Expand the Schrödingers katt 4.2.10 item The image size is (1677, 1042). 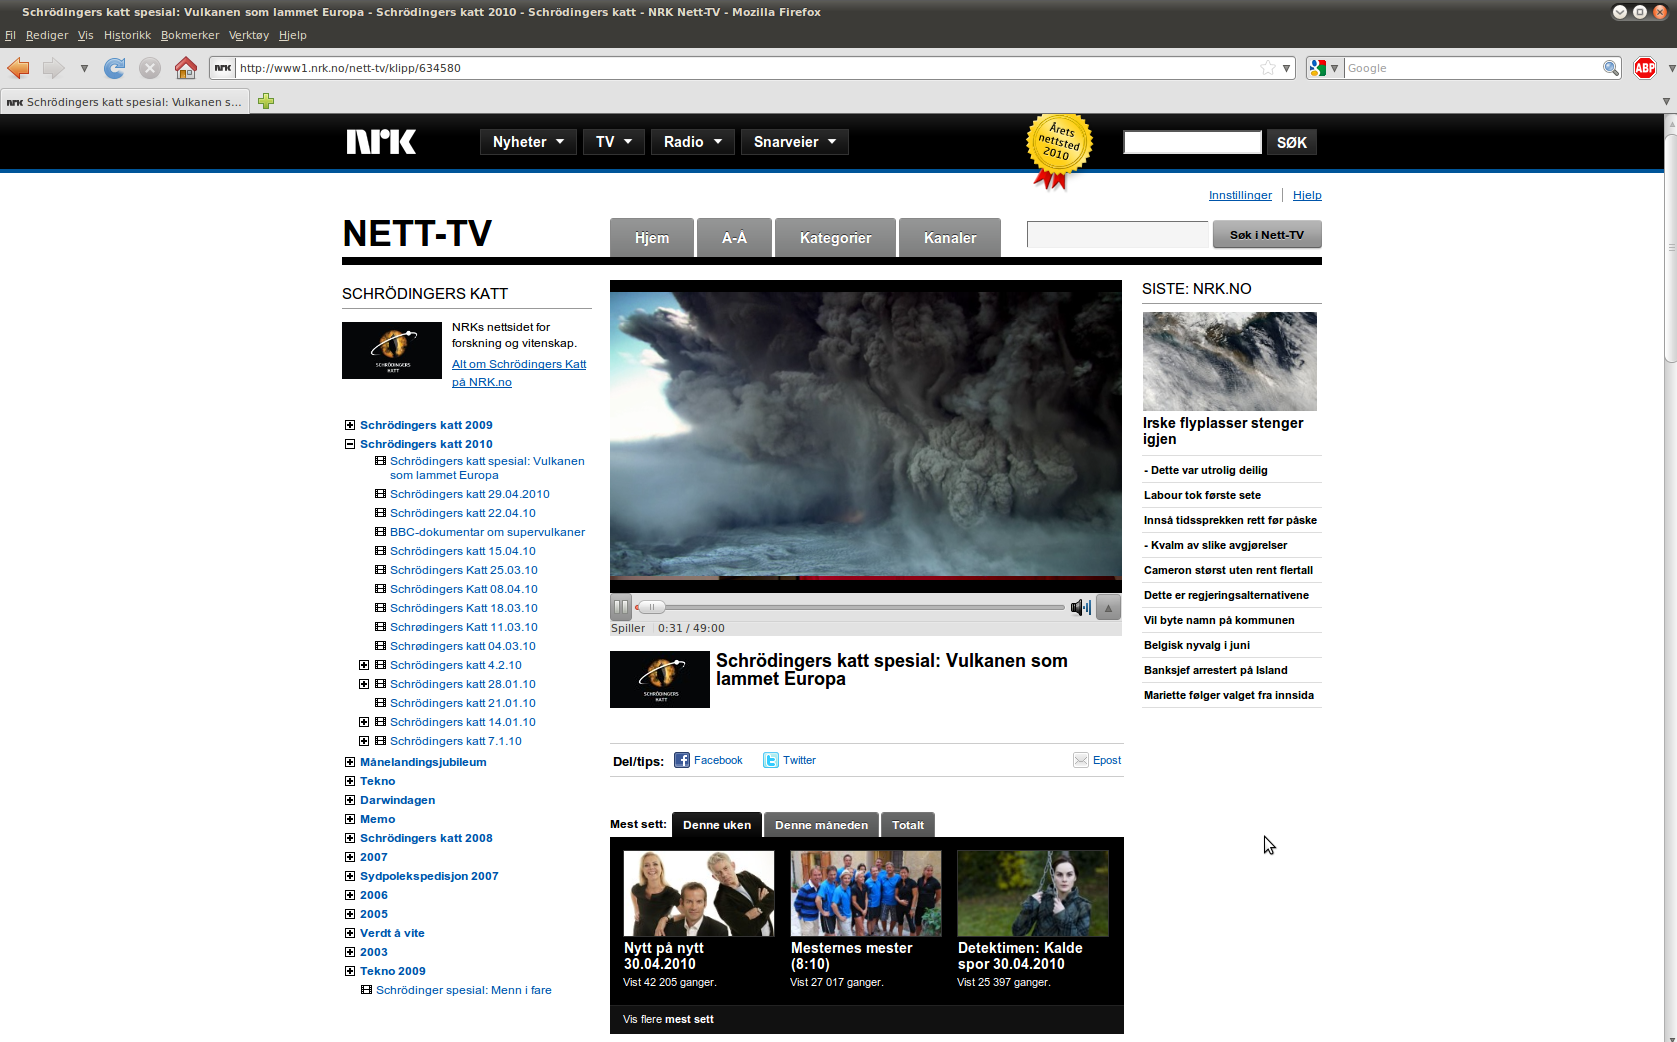click(364, 665)
